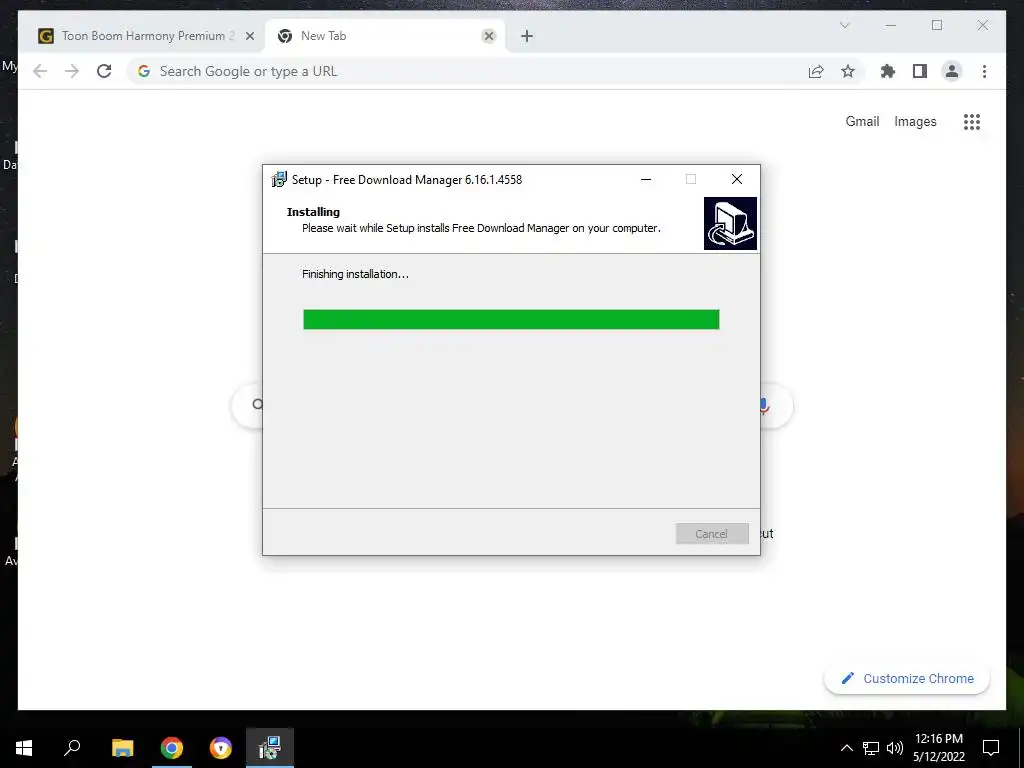1024x768 pixels.
Task: Open the Chrome extensions puzzle icon
Action: [x=888, y=71]
